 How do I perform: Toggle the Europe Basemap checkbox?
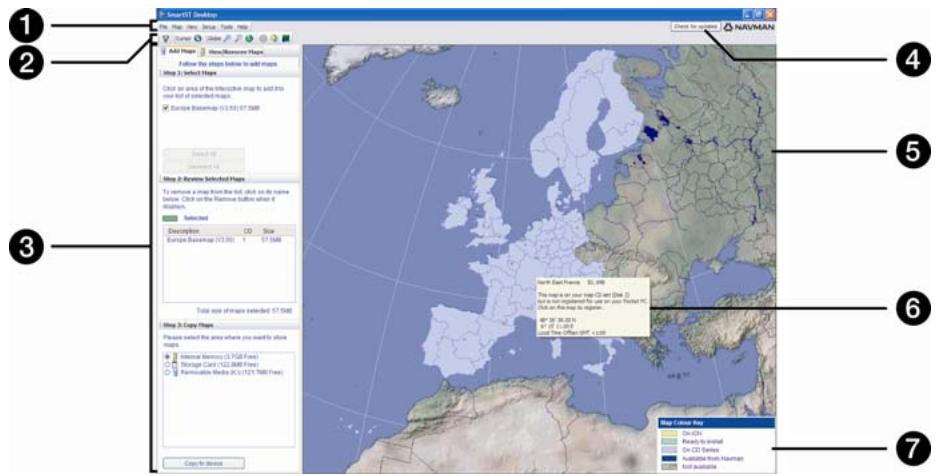[166, 108]
